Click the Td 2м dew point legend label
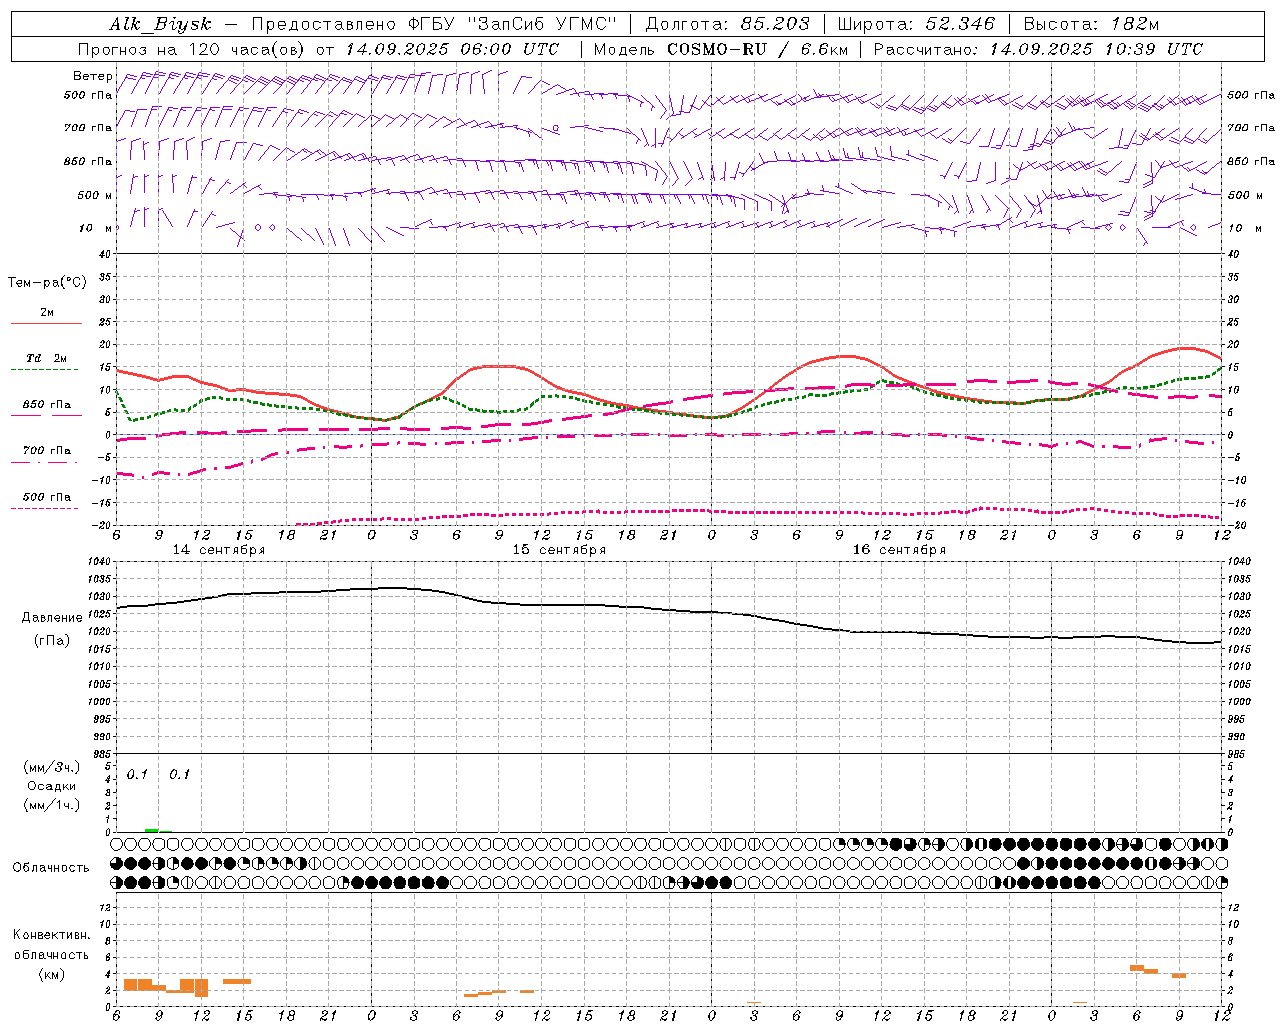 coord(47,358)
